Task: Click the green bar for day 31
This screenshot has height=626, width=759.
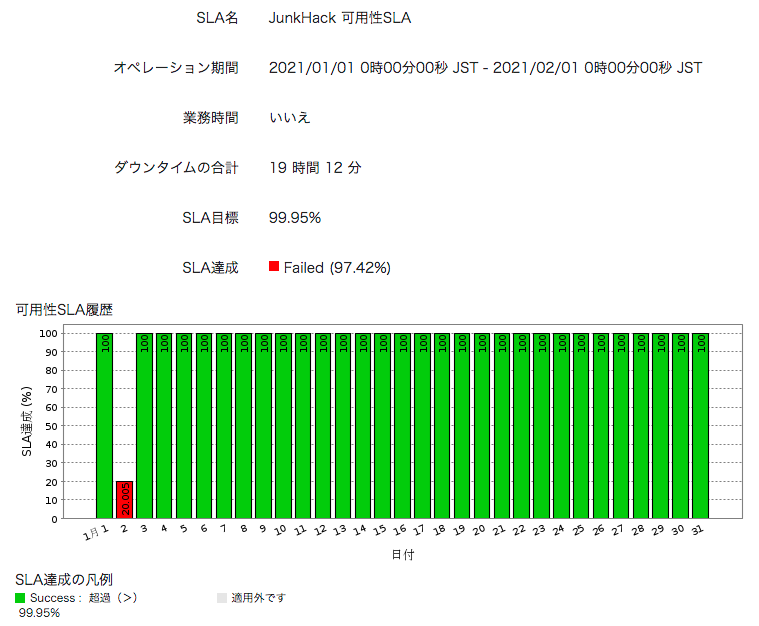Action: click(700, 425)
